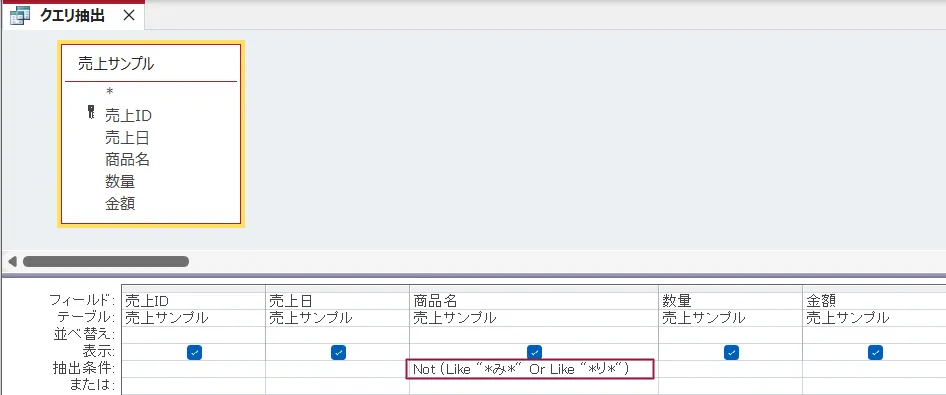The height and width of the screenshot is (395, 946).
Task: Select 商品名 in the field list
Action: [x=127, y=160]
